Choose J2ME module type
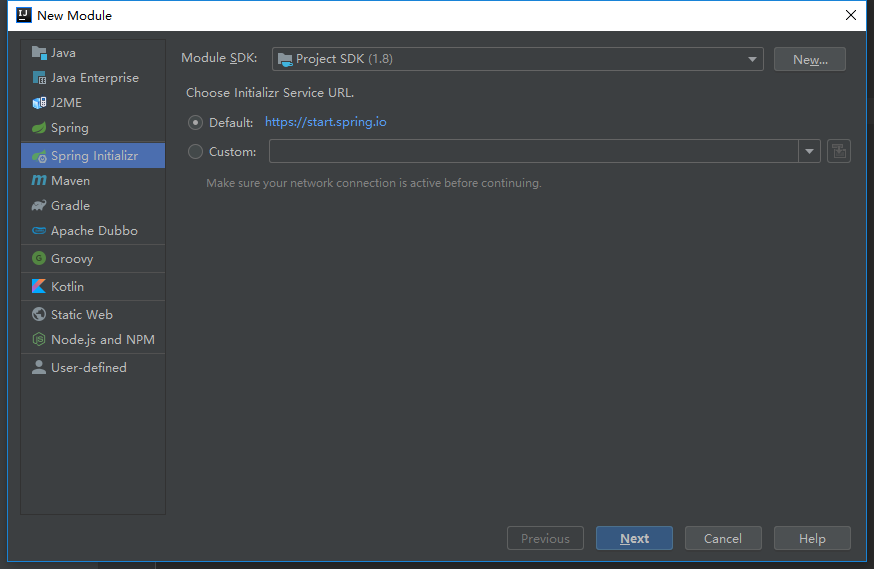The image size is (874, 569). pyautogui.click(x=93, y=103)
